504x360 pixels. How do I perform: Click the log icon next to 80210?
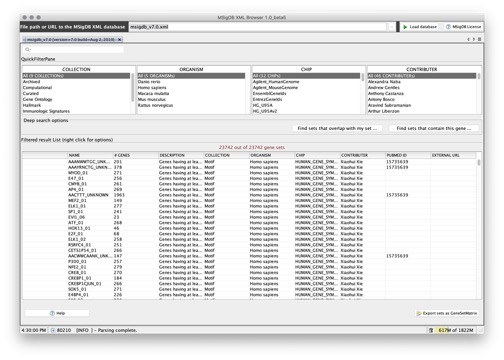(53, 330)
